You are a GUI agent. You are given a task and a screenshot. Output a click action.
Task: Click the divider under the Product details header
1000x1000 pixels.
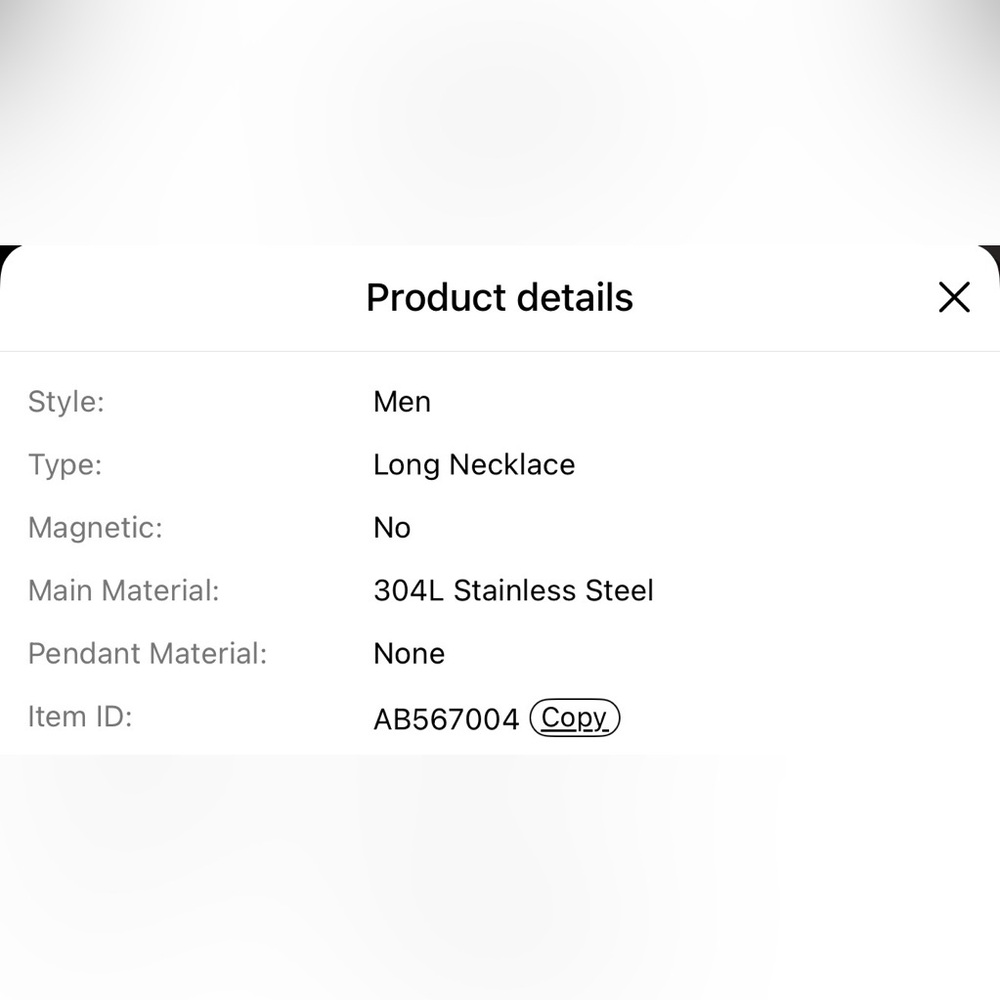click(500, 351)
